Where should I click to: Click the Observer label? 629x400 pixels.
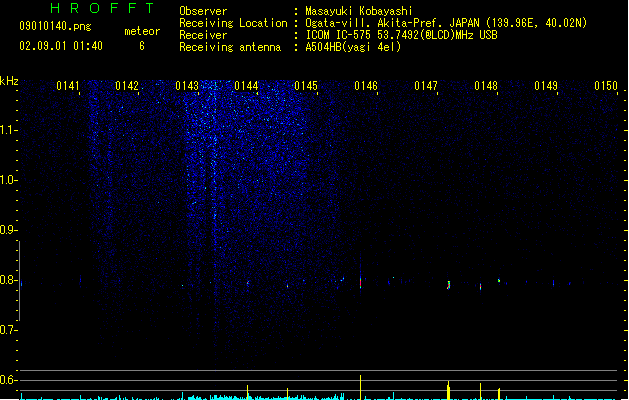(x=203, y=11)
